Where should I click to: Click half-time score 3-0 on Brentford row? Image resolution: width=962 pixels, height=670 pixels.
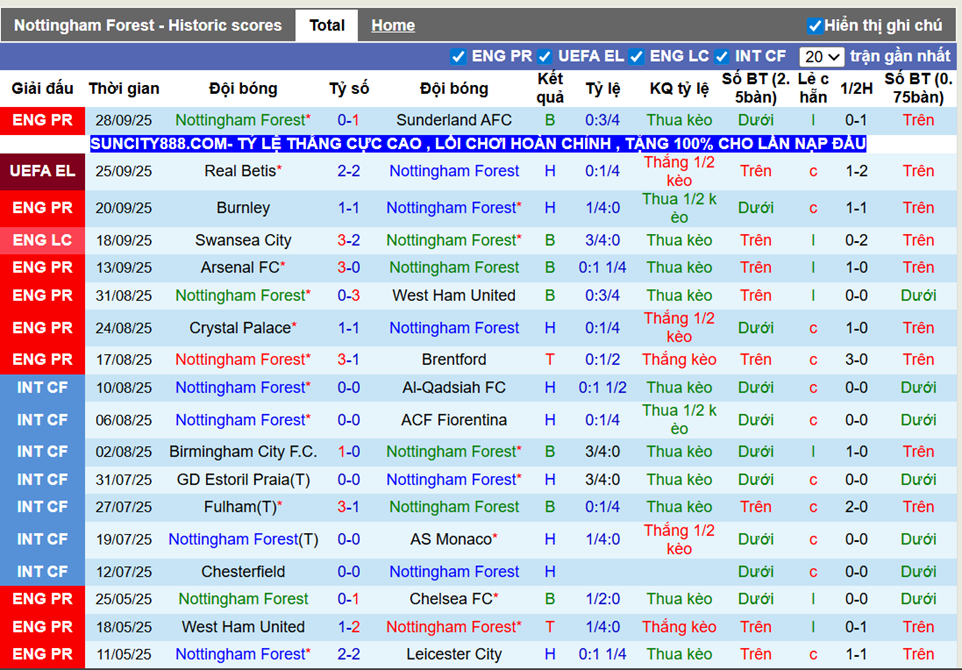tap(856, 360)
